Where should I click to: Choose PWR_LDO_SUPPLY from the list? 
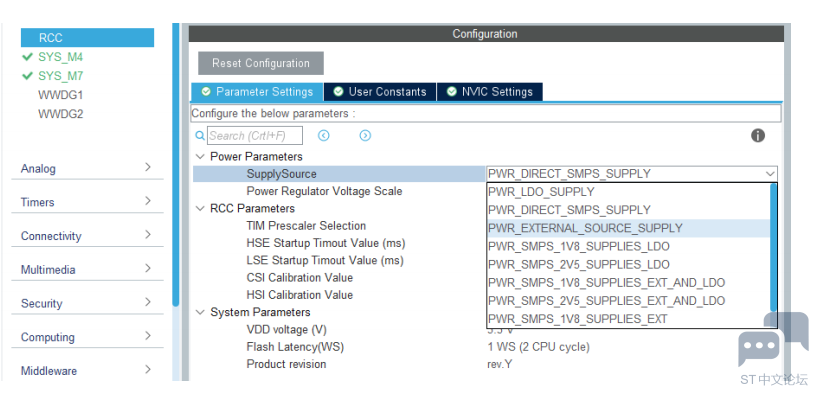coord(628,192)
